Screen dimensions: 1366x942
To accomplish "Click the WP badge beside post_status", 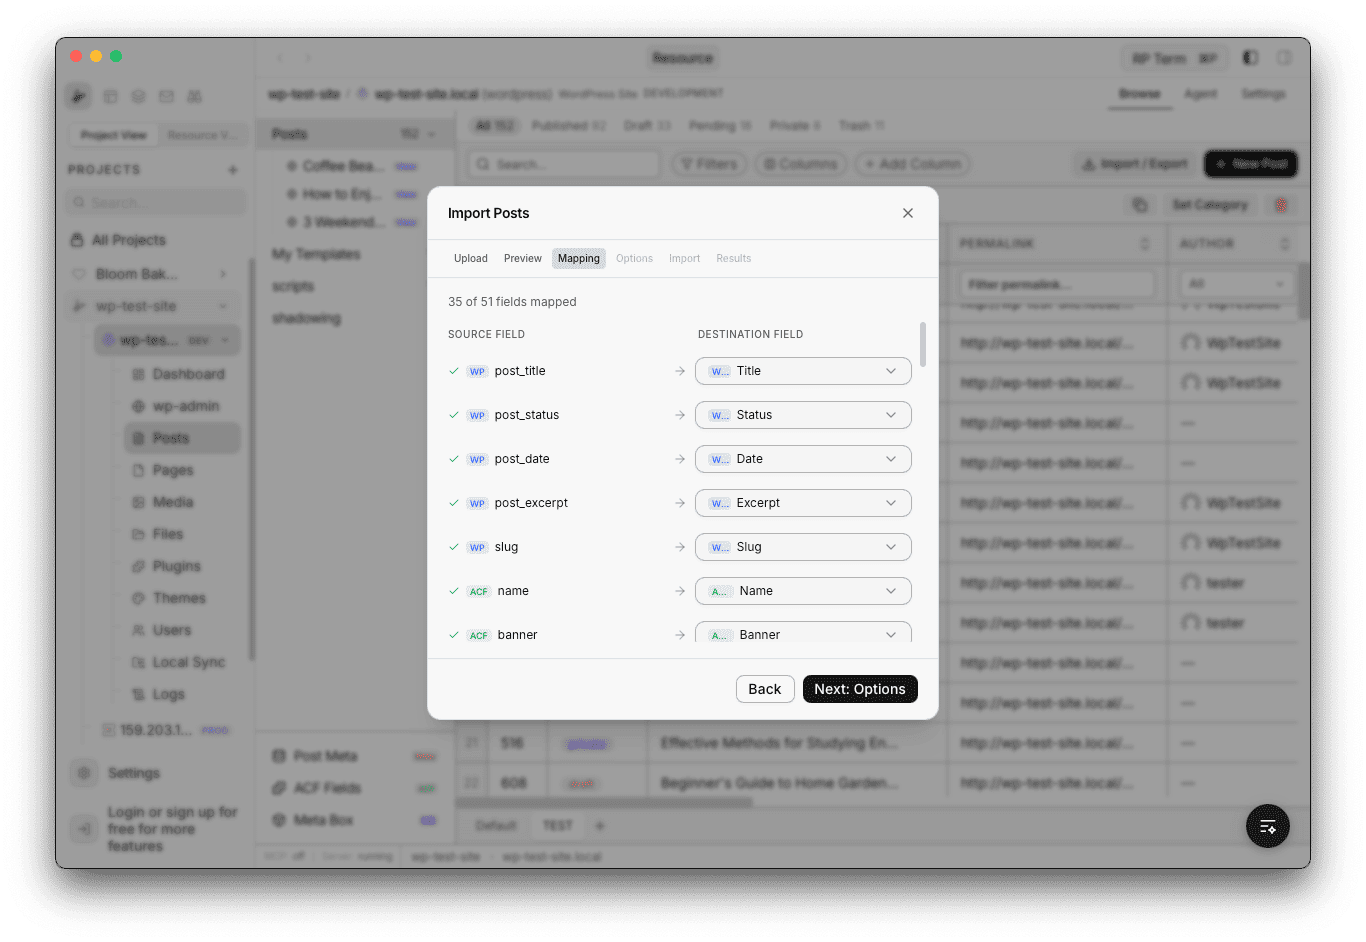I will tap(477, 416).
